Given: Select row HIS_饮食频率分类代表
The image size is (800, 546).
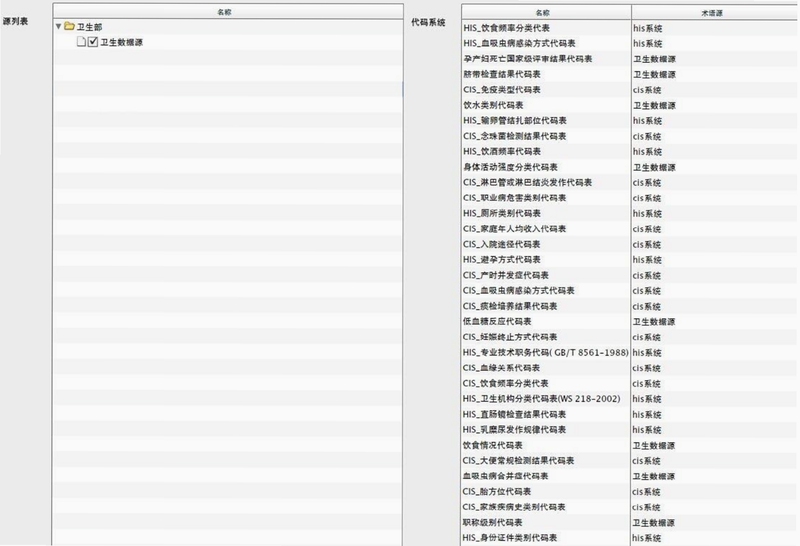Looking at the screenshot, I should [x=630, y=28].
